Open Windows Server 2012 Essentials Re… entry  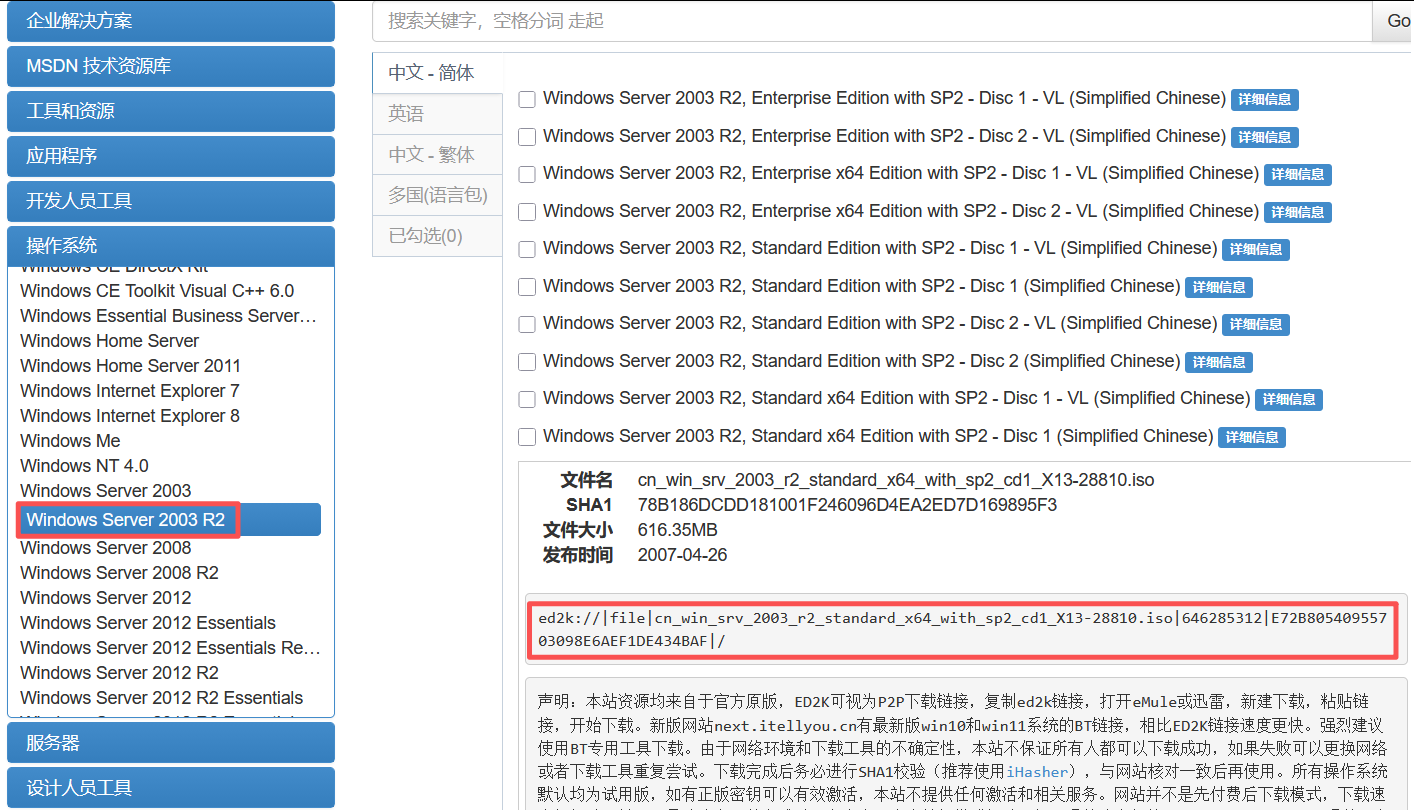click(x=170, y=648)
